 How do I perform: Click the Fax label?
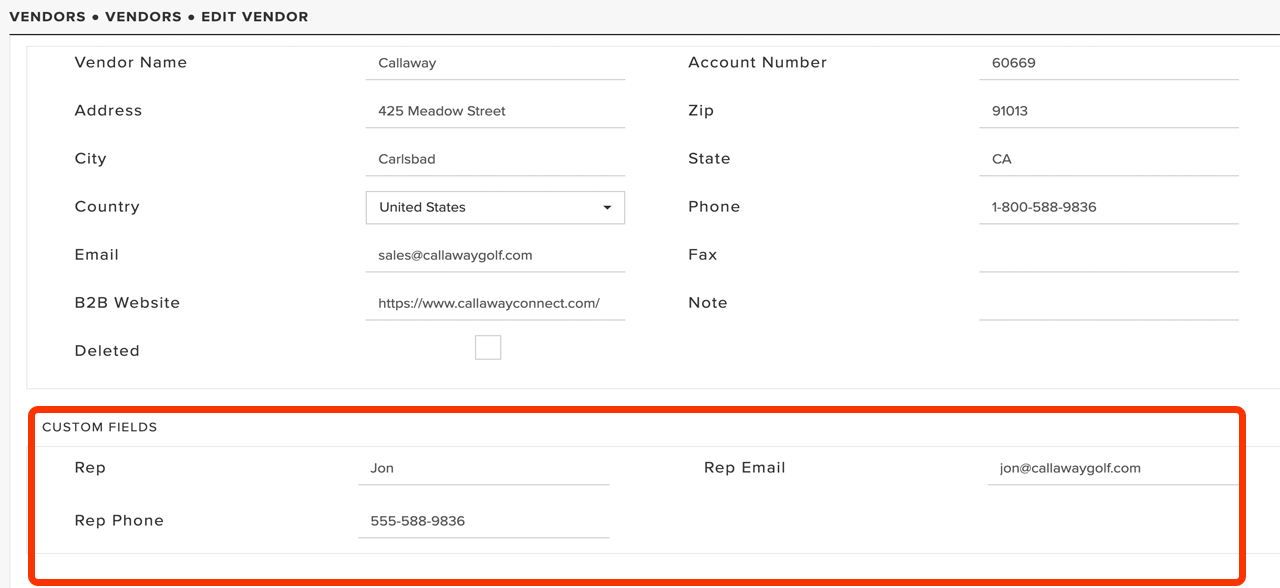[x=703, y=254]
